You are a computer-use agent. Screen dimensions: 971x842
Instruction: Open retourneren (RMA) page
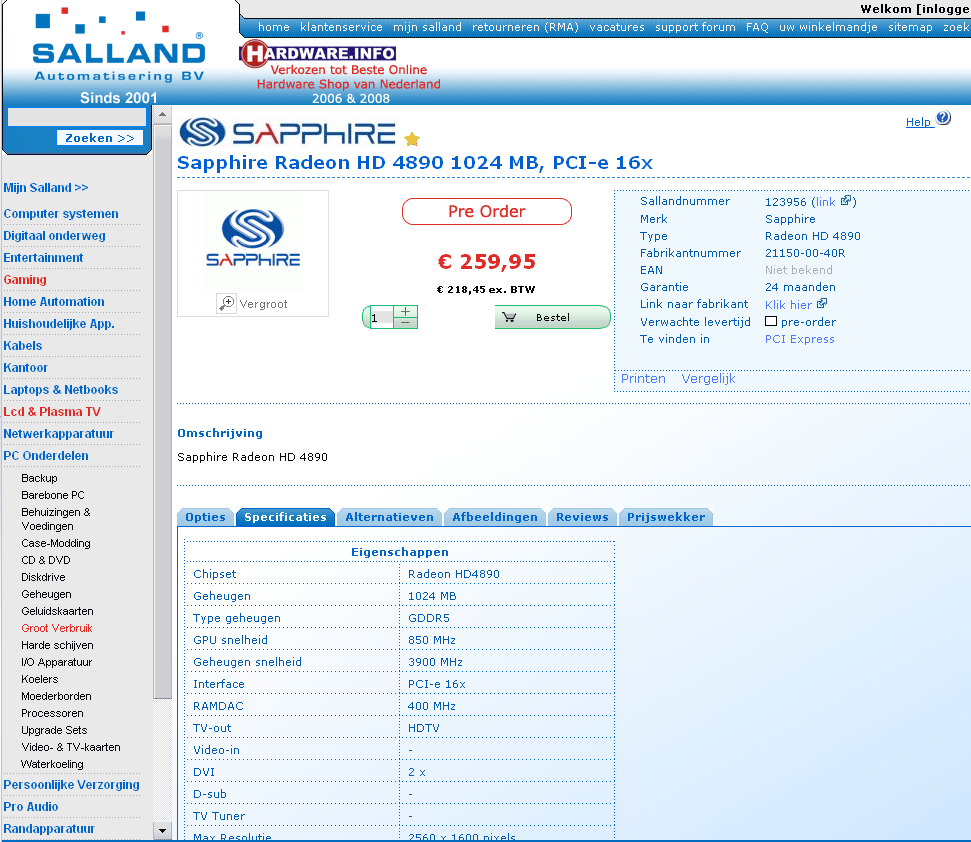pos(525,27)
